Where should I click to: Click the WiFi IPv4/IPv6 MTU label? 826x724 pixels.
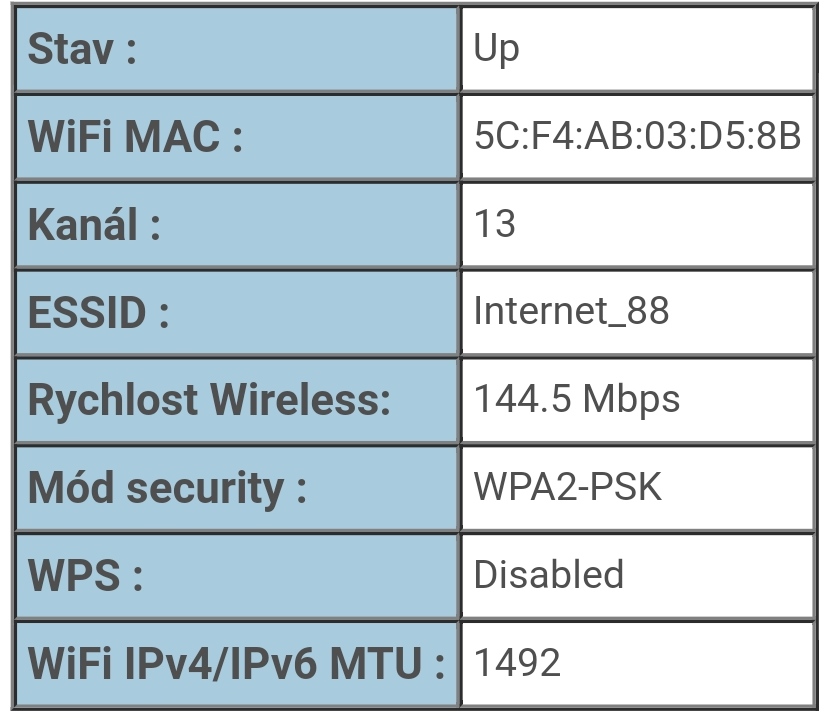pos(236,662)
